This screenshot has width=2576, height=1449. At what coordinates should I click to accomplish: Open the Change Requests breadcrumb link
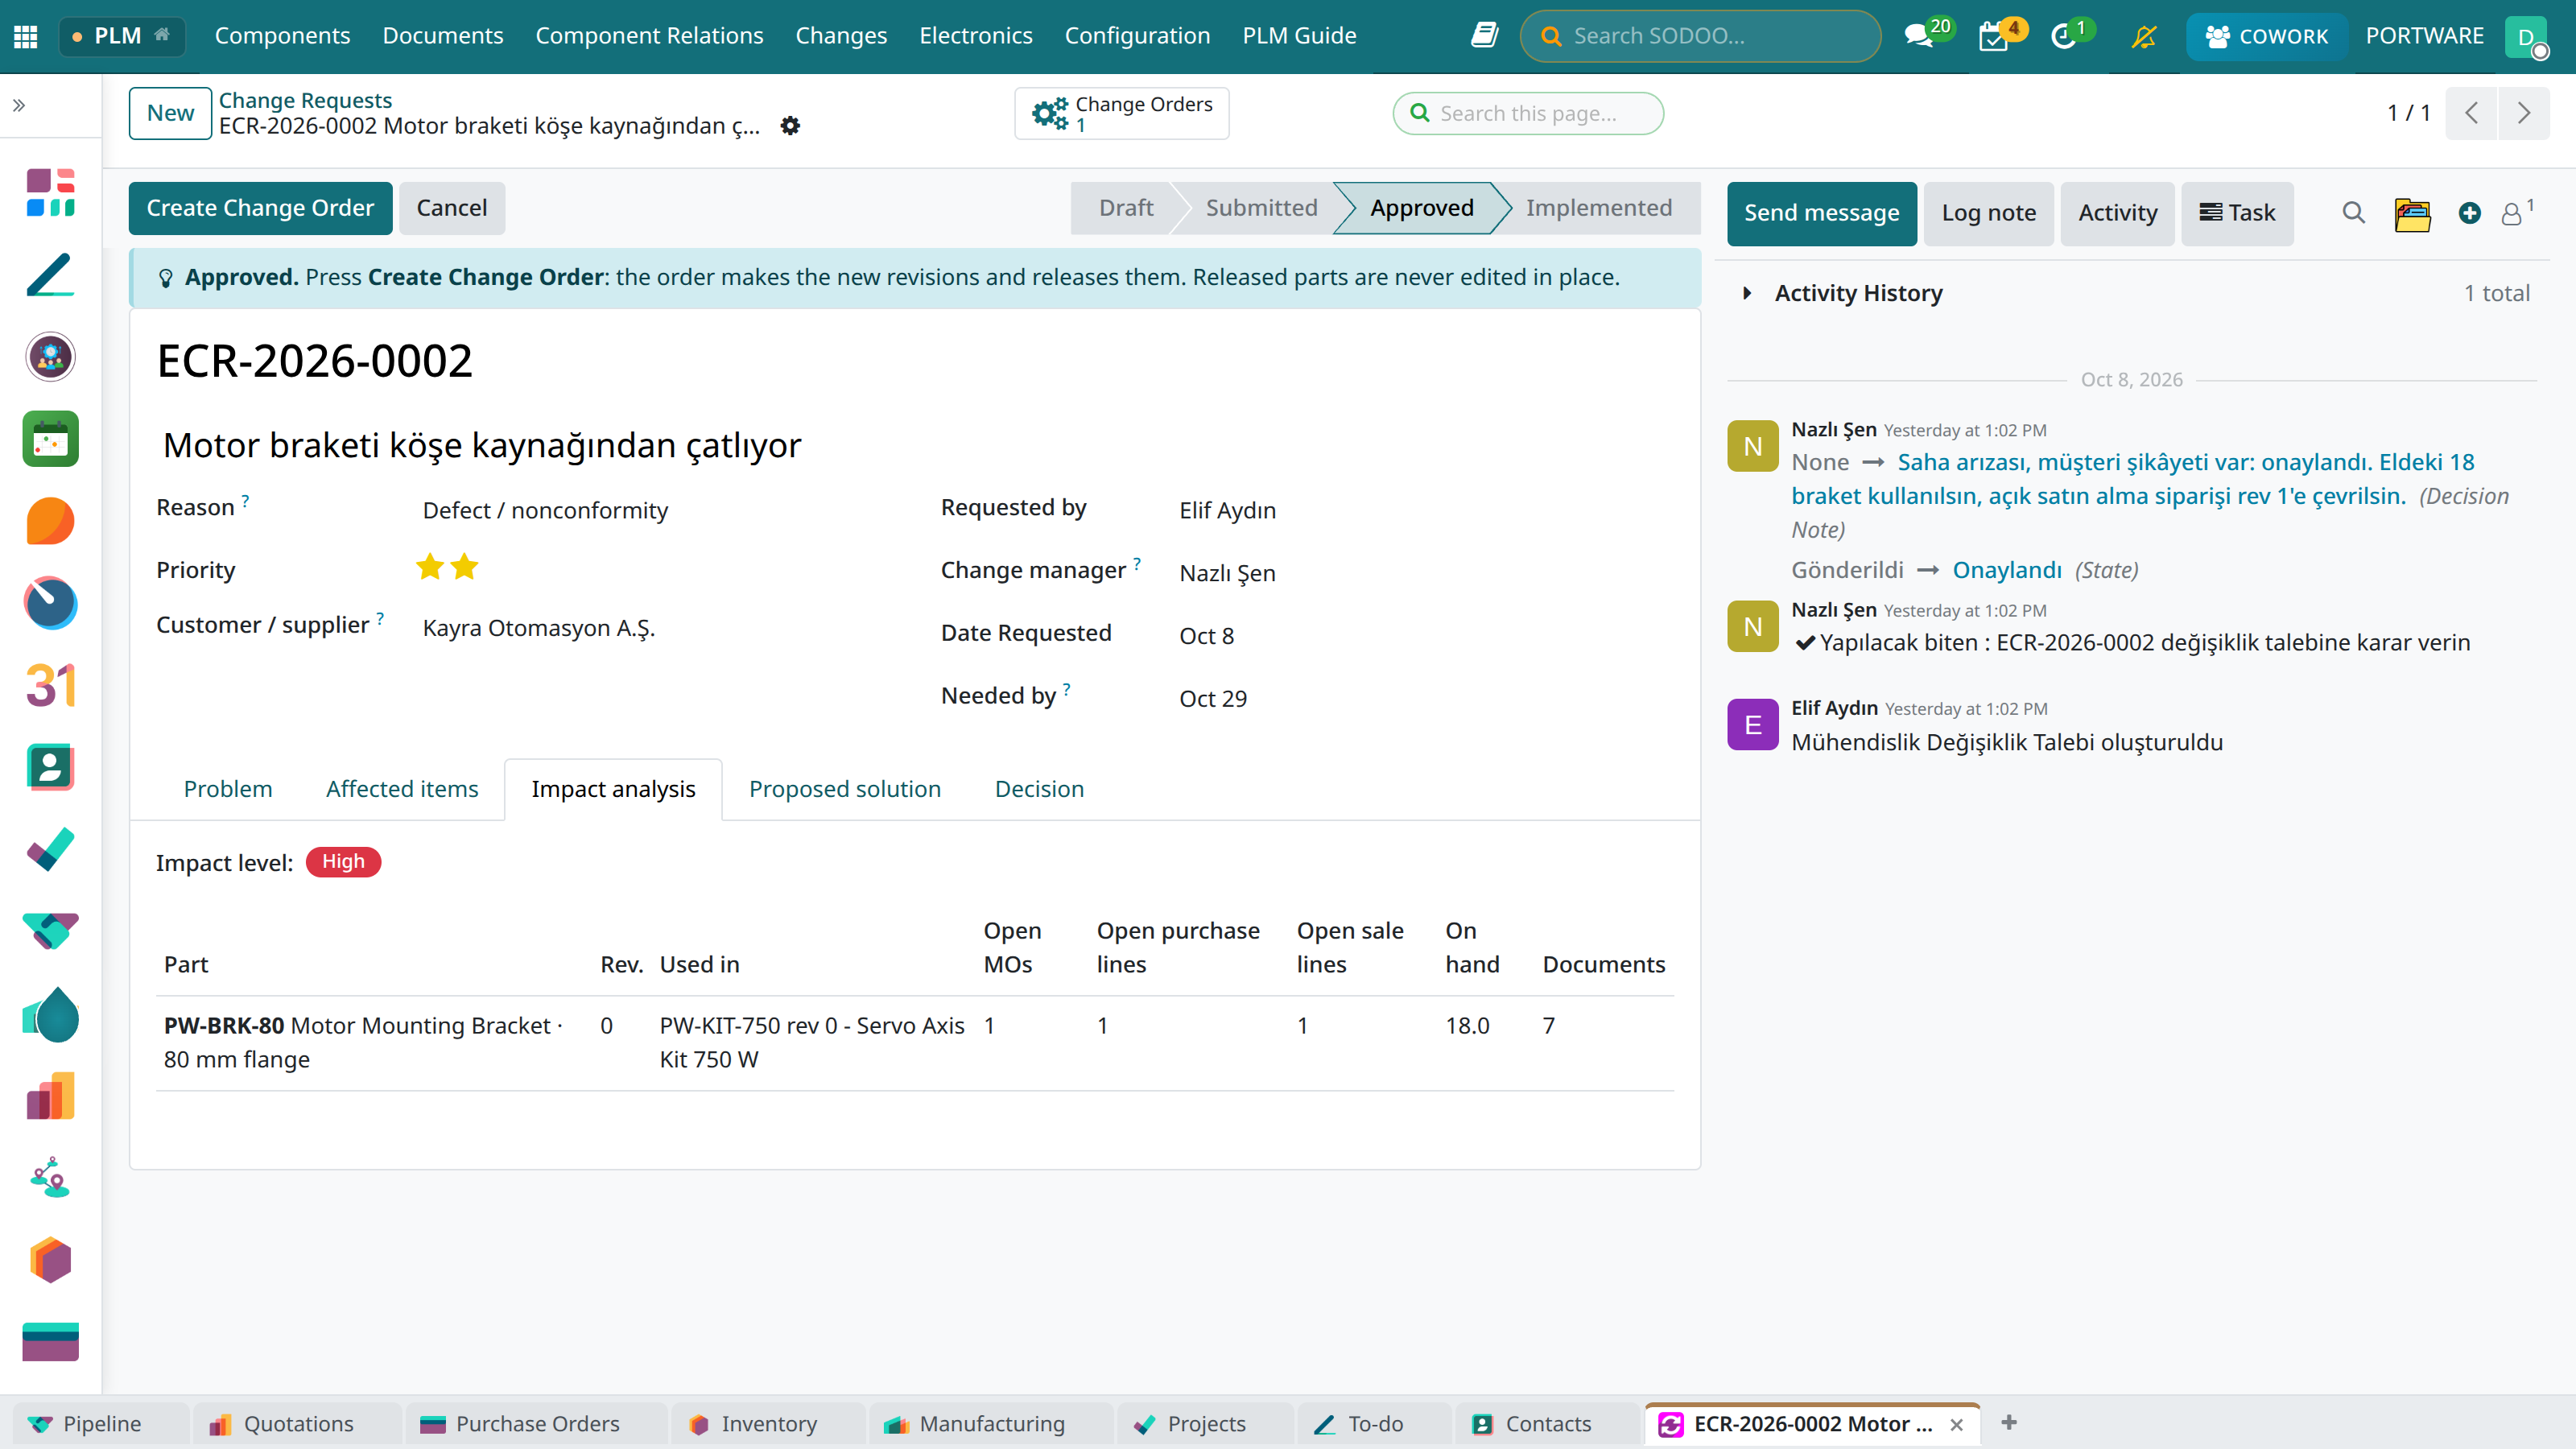(305, 100)
